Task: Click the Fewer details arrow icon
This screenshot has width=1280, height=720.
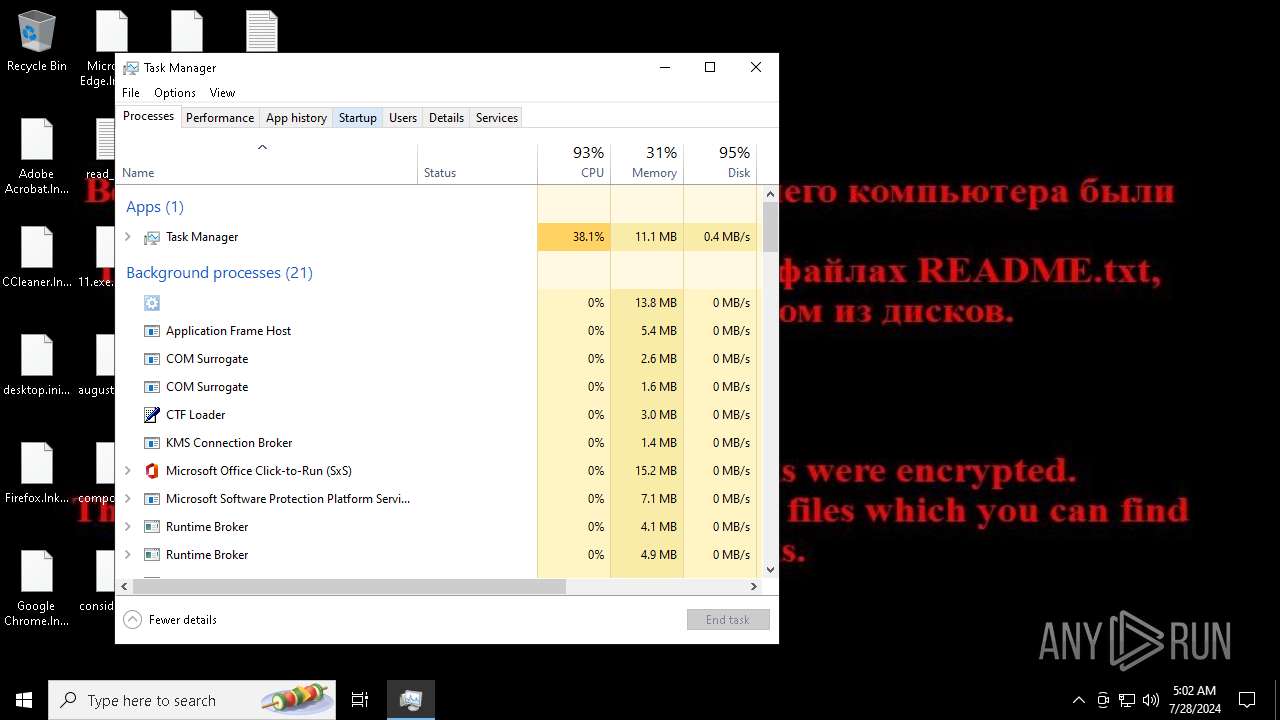Action: (132, 620)
